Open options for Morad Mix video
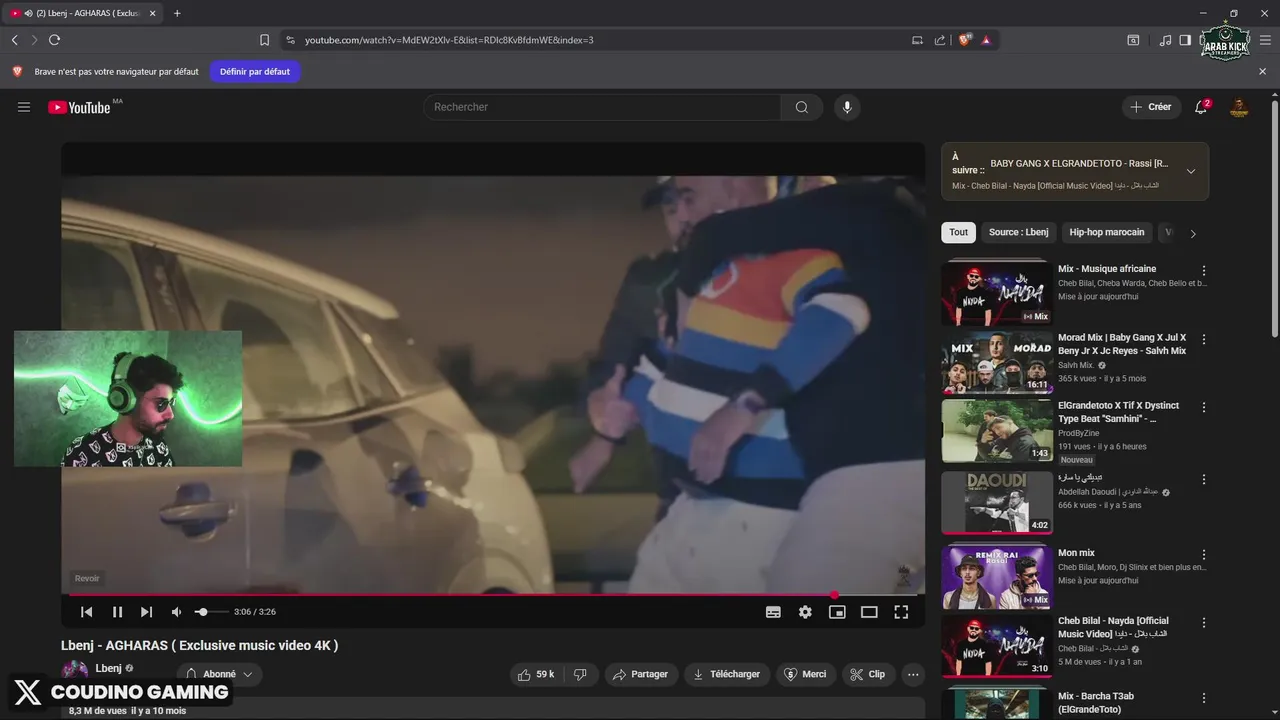Image resolution: width=1280 pixels, height=720 pixels. pos(1204,339)
